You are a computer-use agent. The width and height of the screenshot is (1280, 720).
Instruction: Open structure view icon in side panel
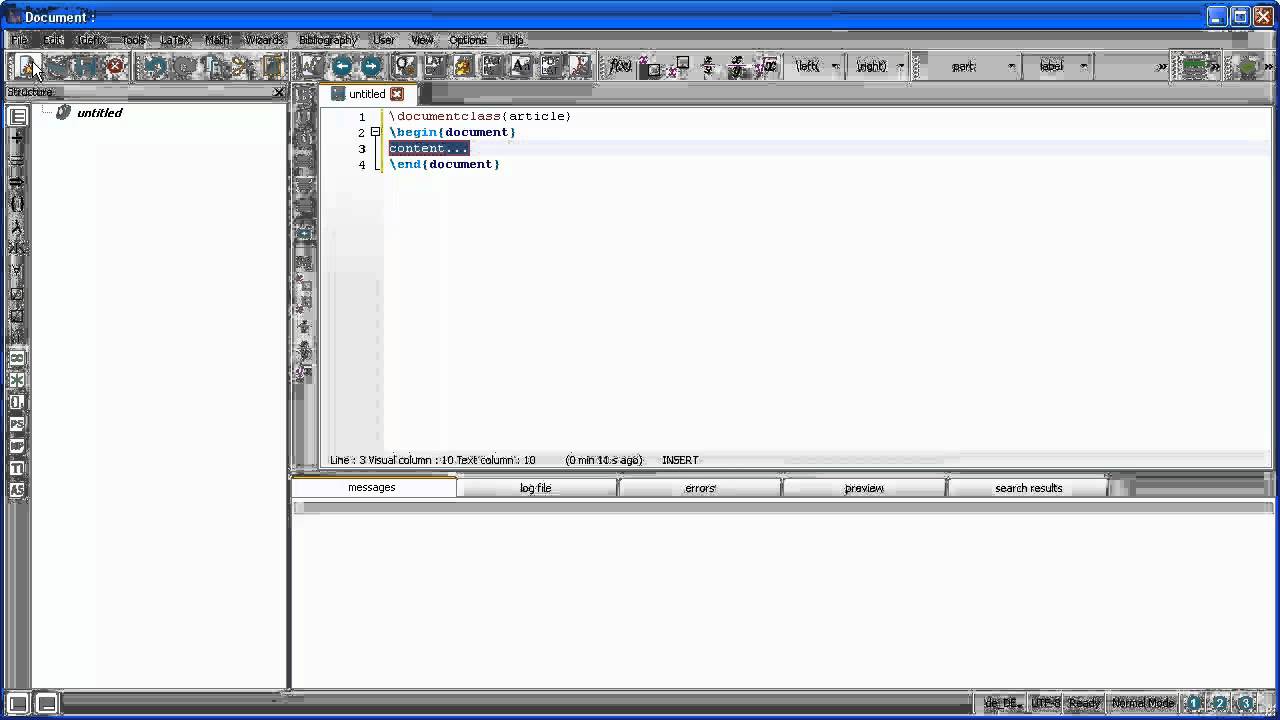(x=17, y=116)
